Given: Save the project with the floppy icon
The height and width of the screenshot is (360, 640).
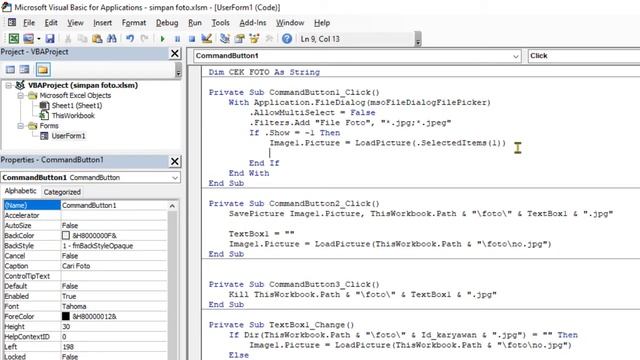Looking at the screenshot, I should click(x=50, y=39).
